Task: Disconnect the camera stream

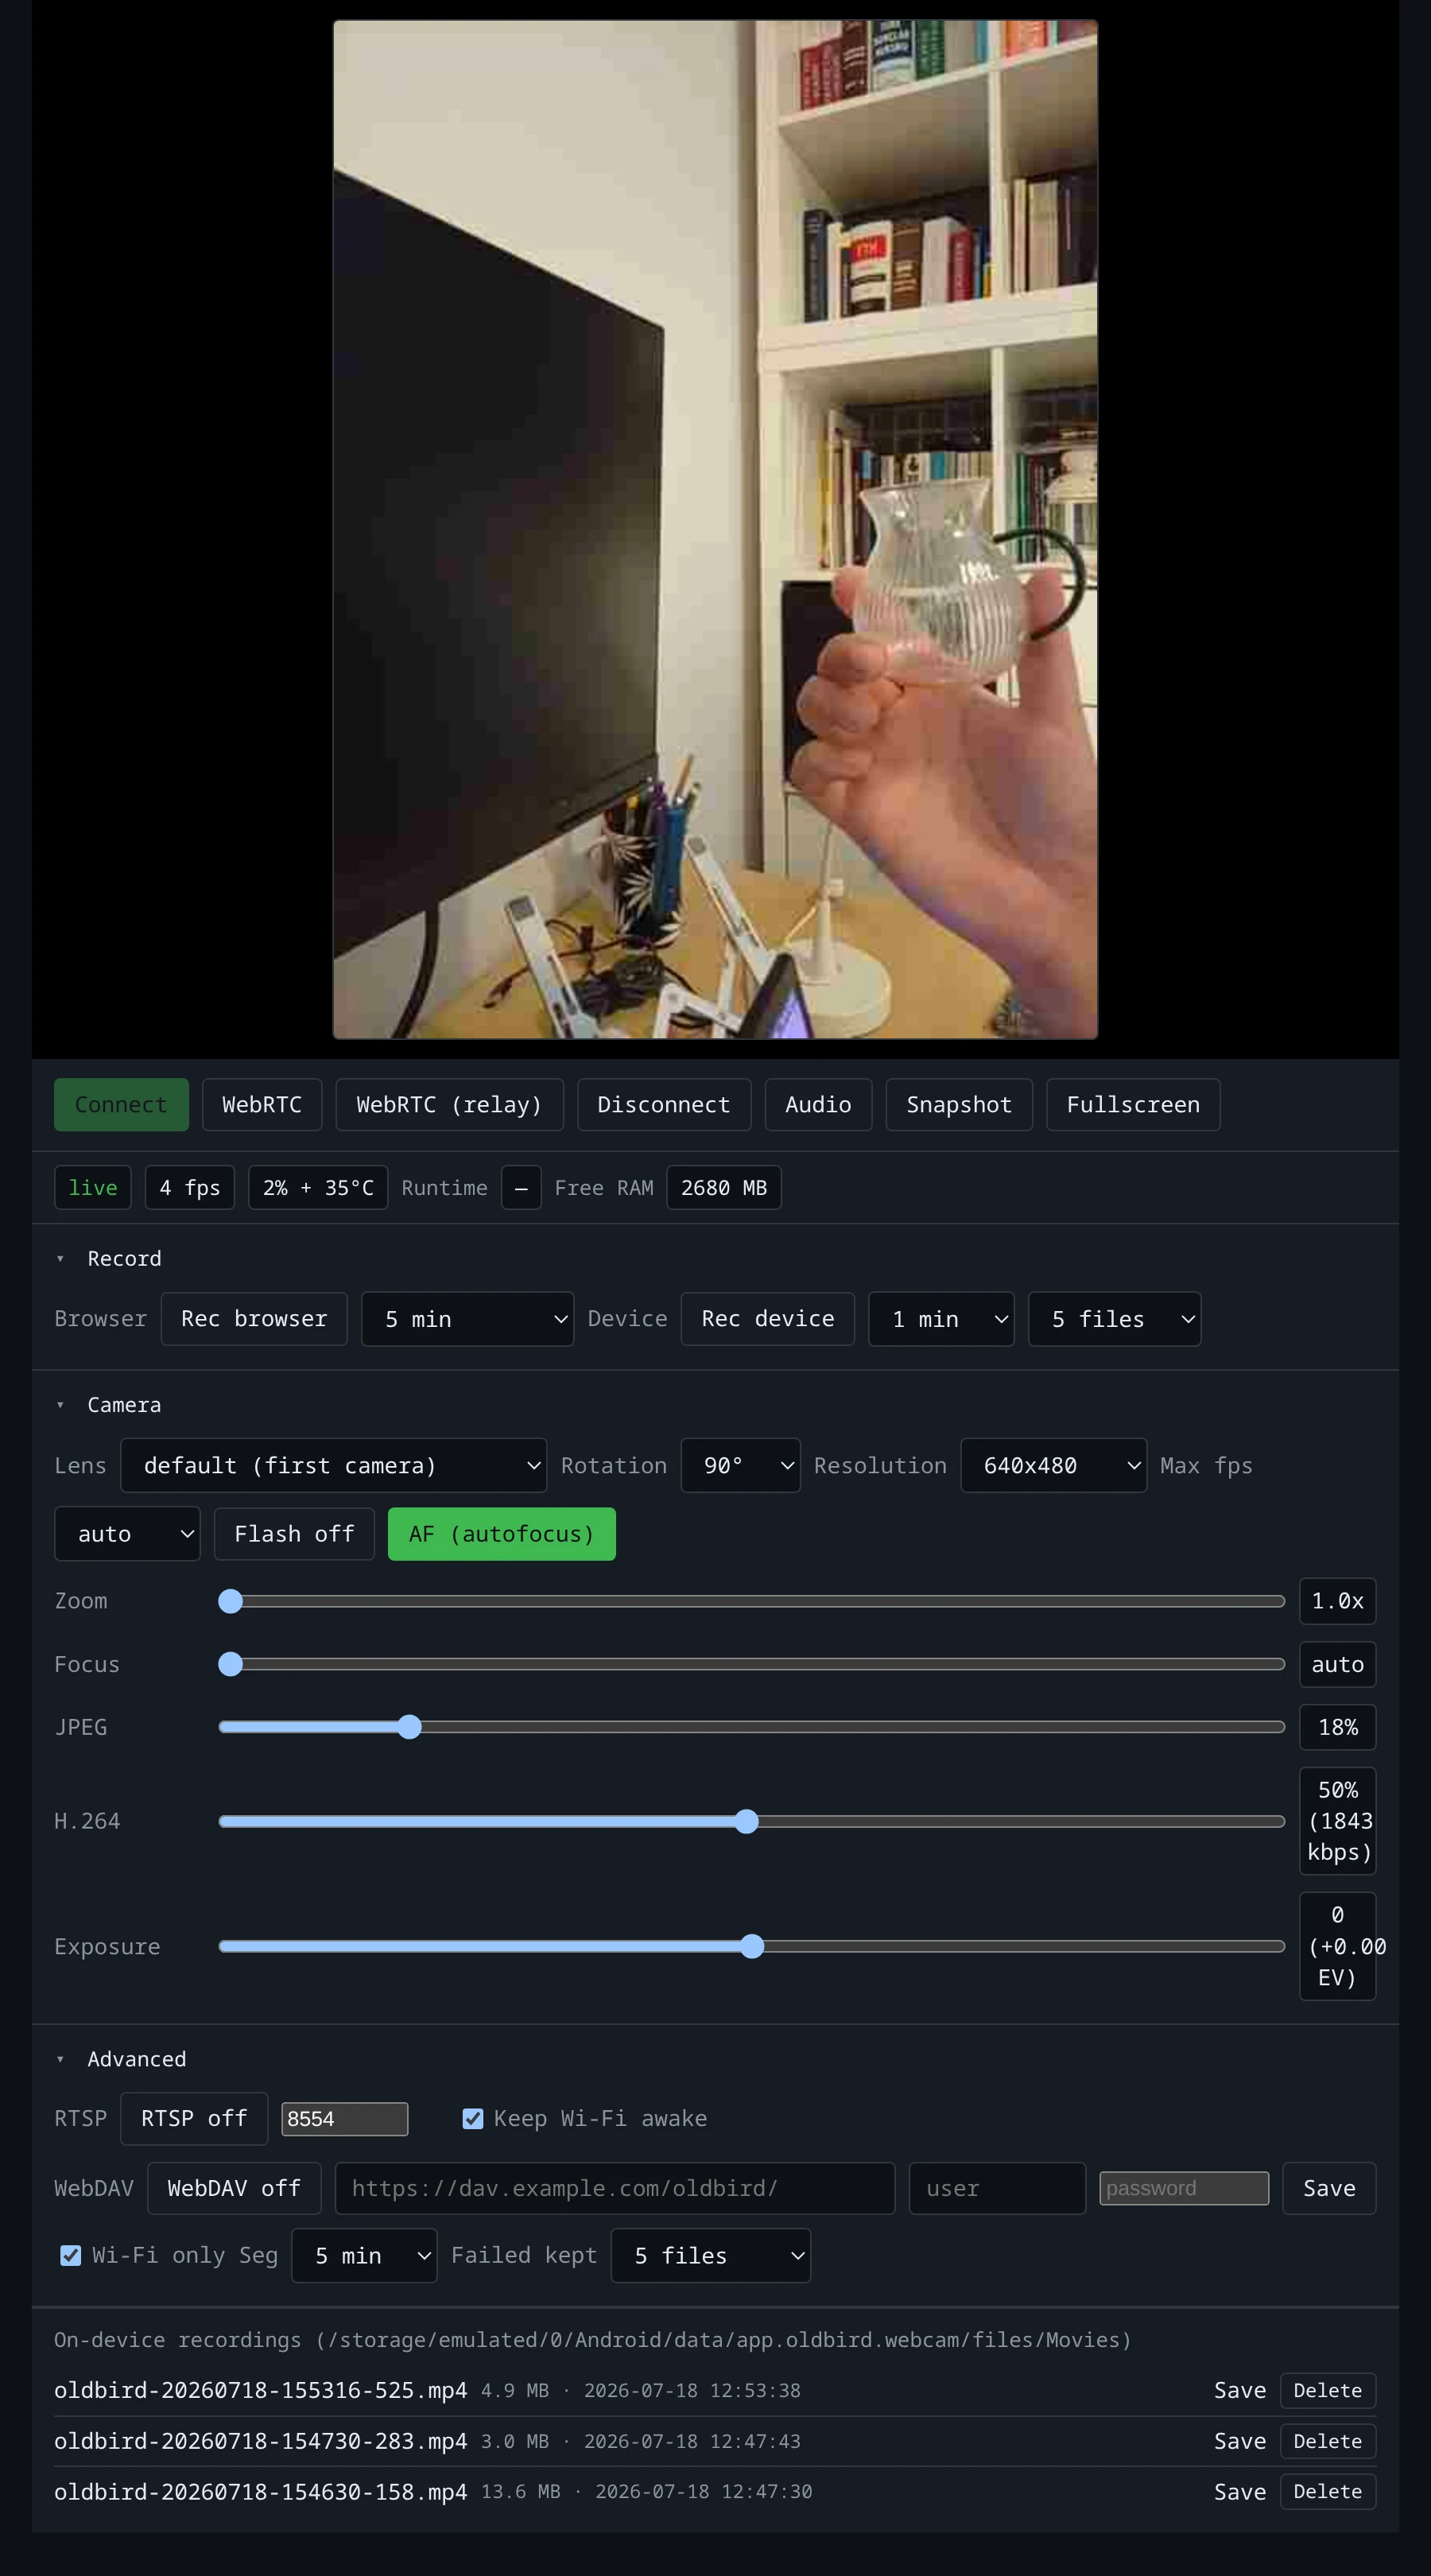Action: 664,1104
